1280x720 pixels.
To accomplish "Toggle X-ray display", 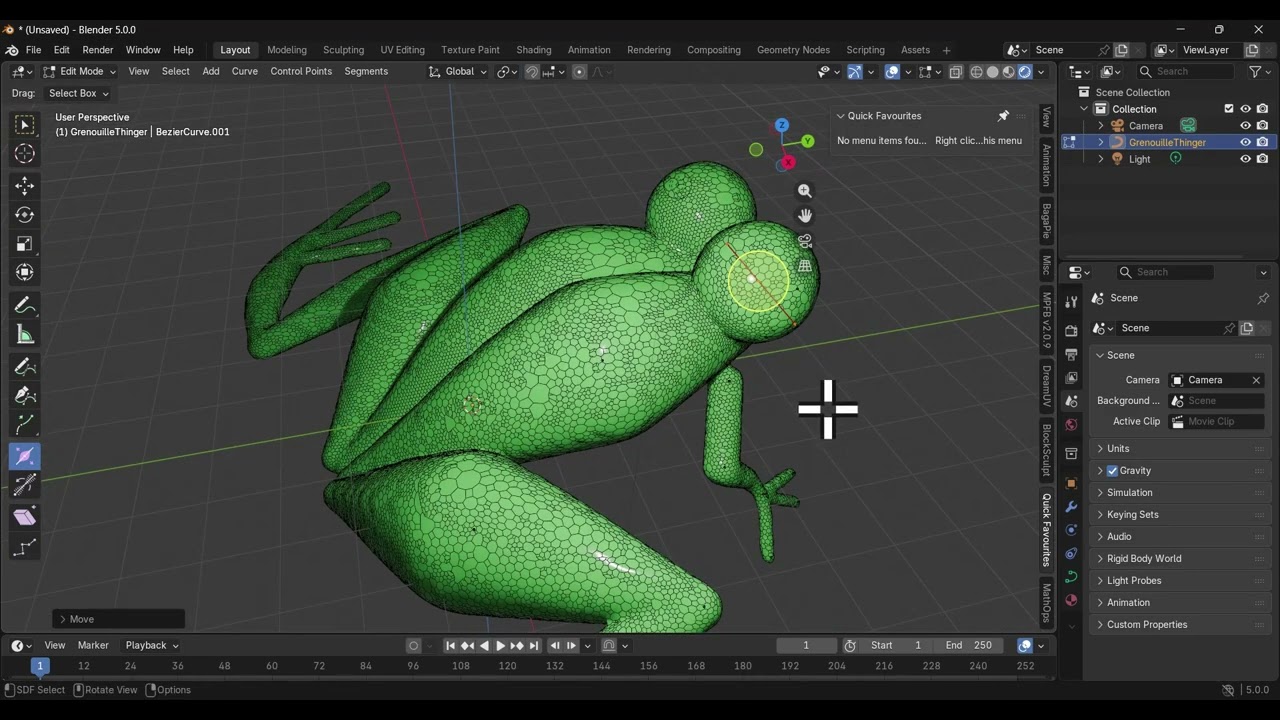I will click(956, 72).
